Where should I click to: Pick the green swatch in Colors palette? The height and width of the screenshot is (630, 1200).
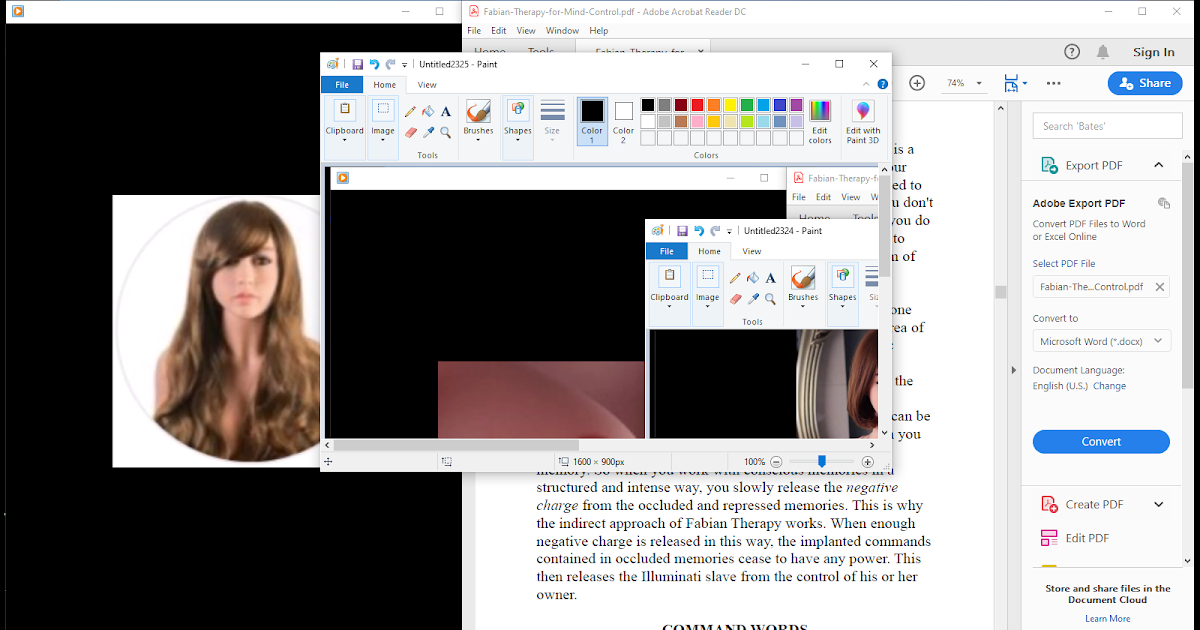747,105
